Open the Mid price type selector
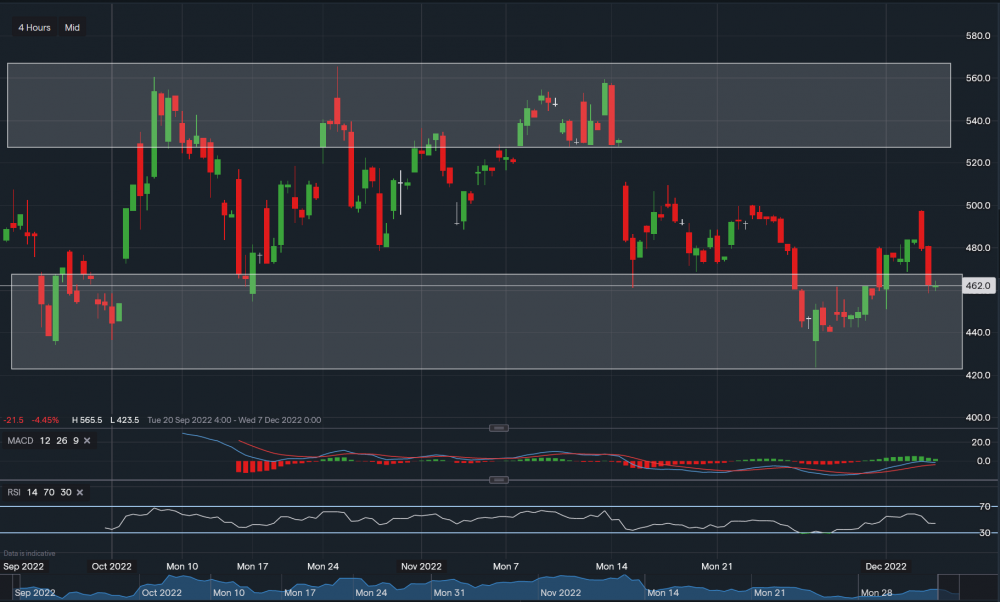 point(71,27)
